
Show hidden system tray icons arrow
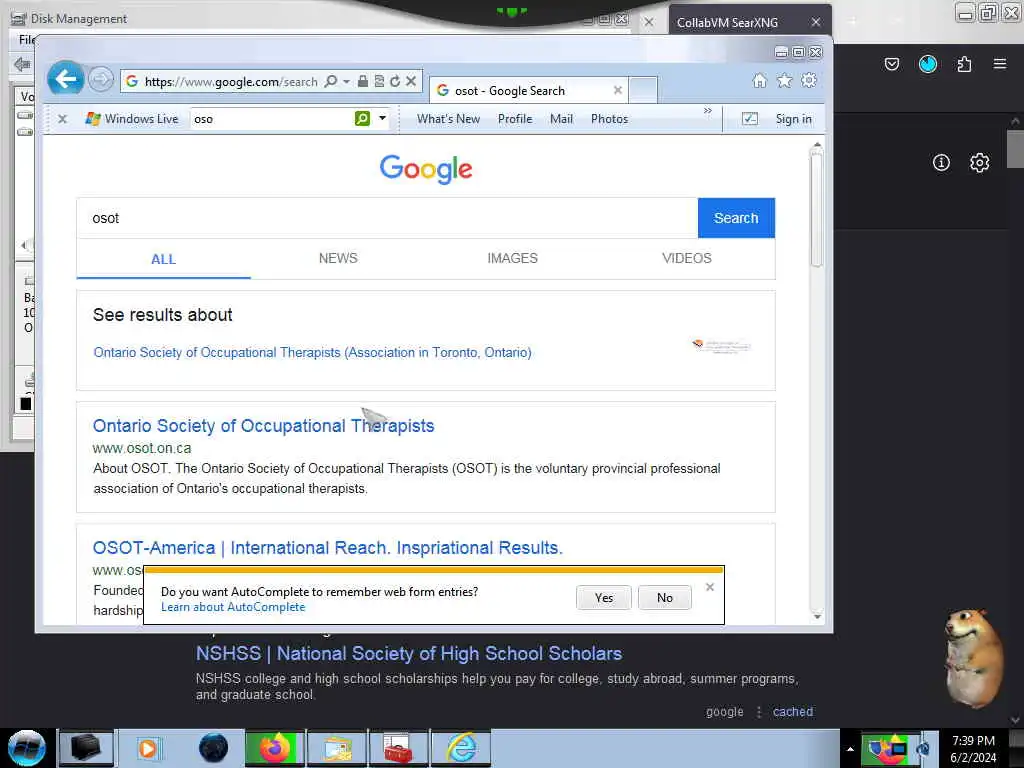(850, 748)
